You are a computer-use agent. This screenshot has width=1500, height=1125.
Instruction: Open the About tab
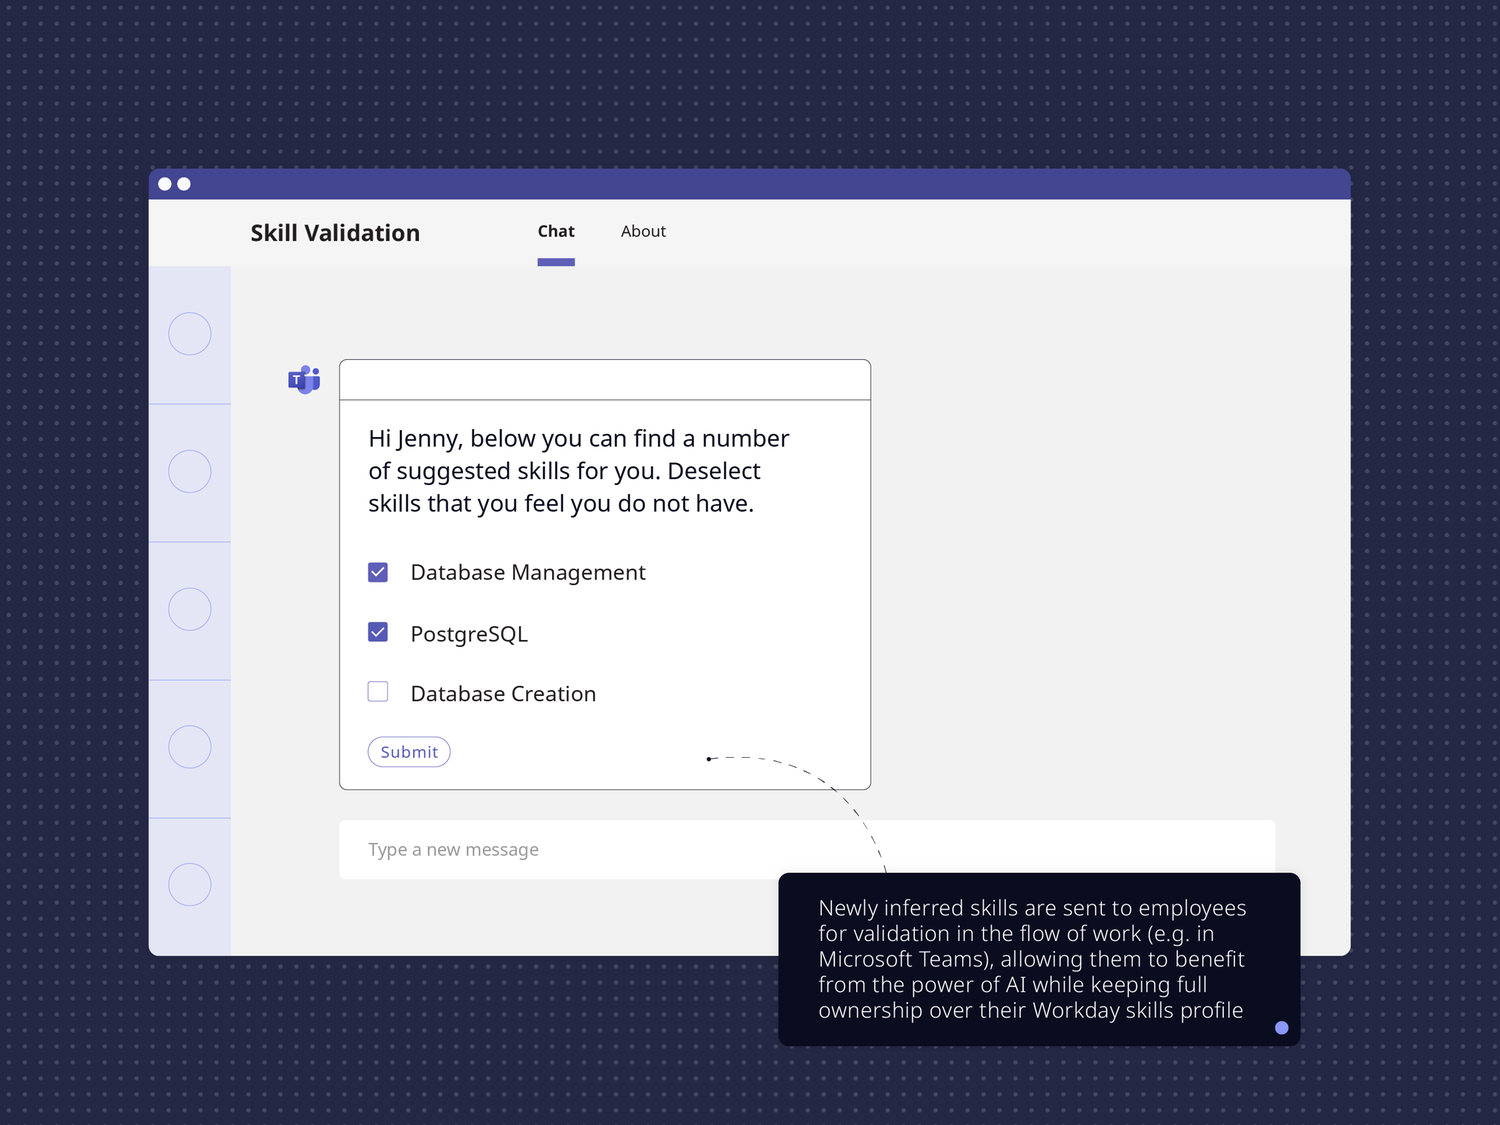[643, 231]
